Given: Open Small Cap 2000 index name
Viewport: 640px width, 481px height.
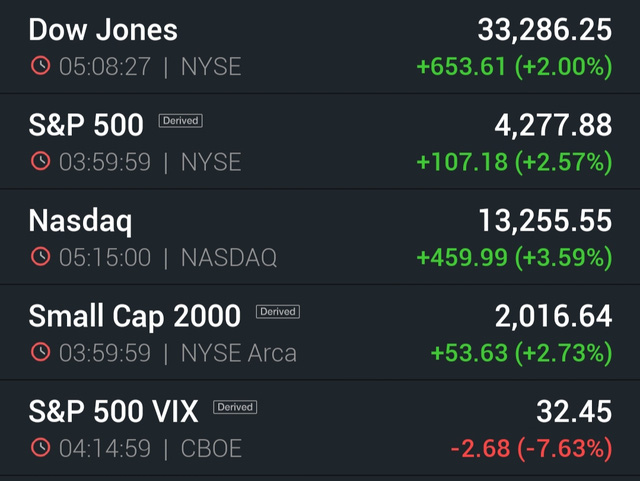Looking at the screenshot, I should pos(135,316).
